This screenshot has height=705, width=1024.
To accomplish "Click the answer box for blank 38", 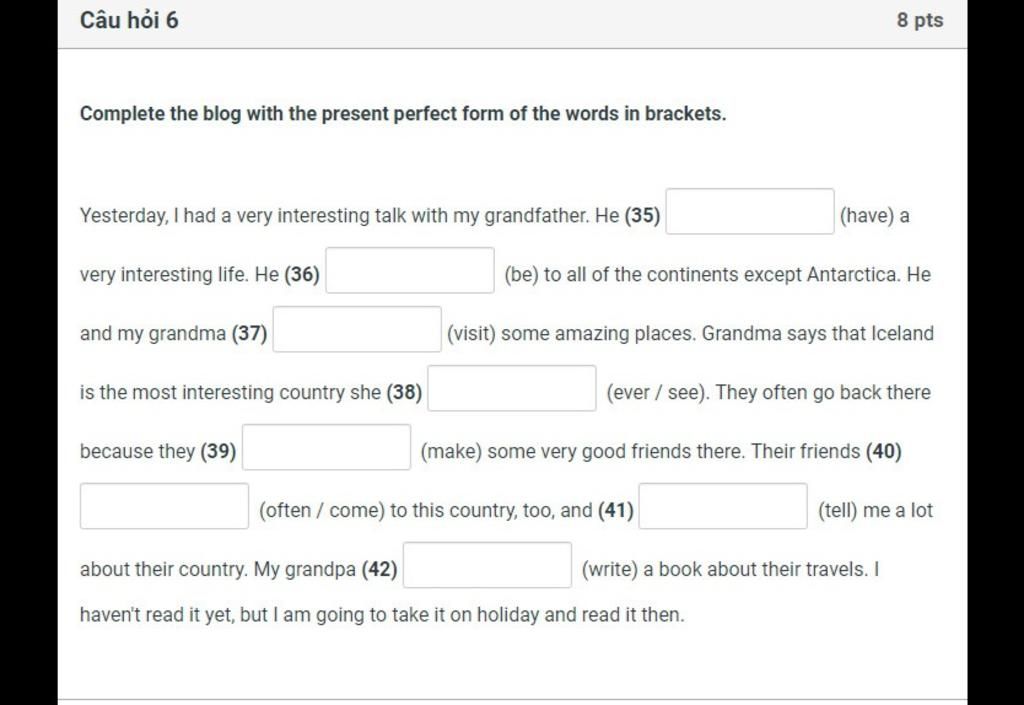I will click(x=512, y=389).
